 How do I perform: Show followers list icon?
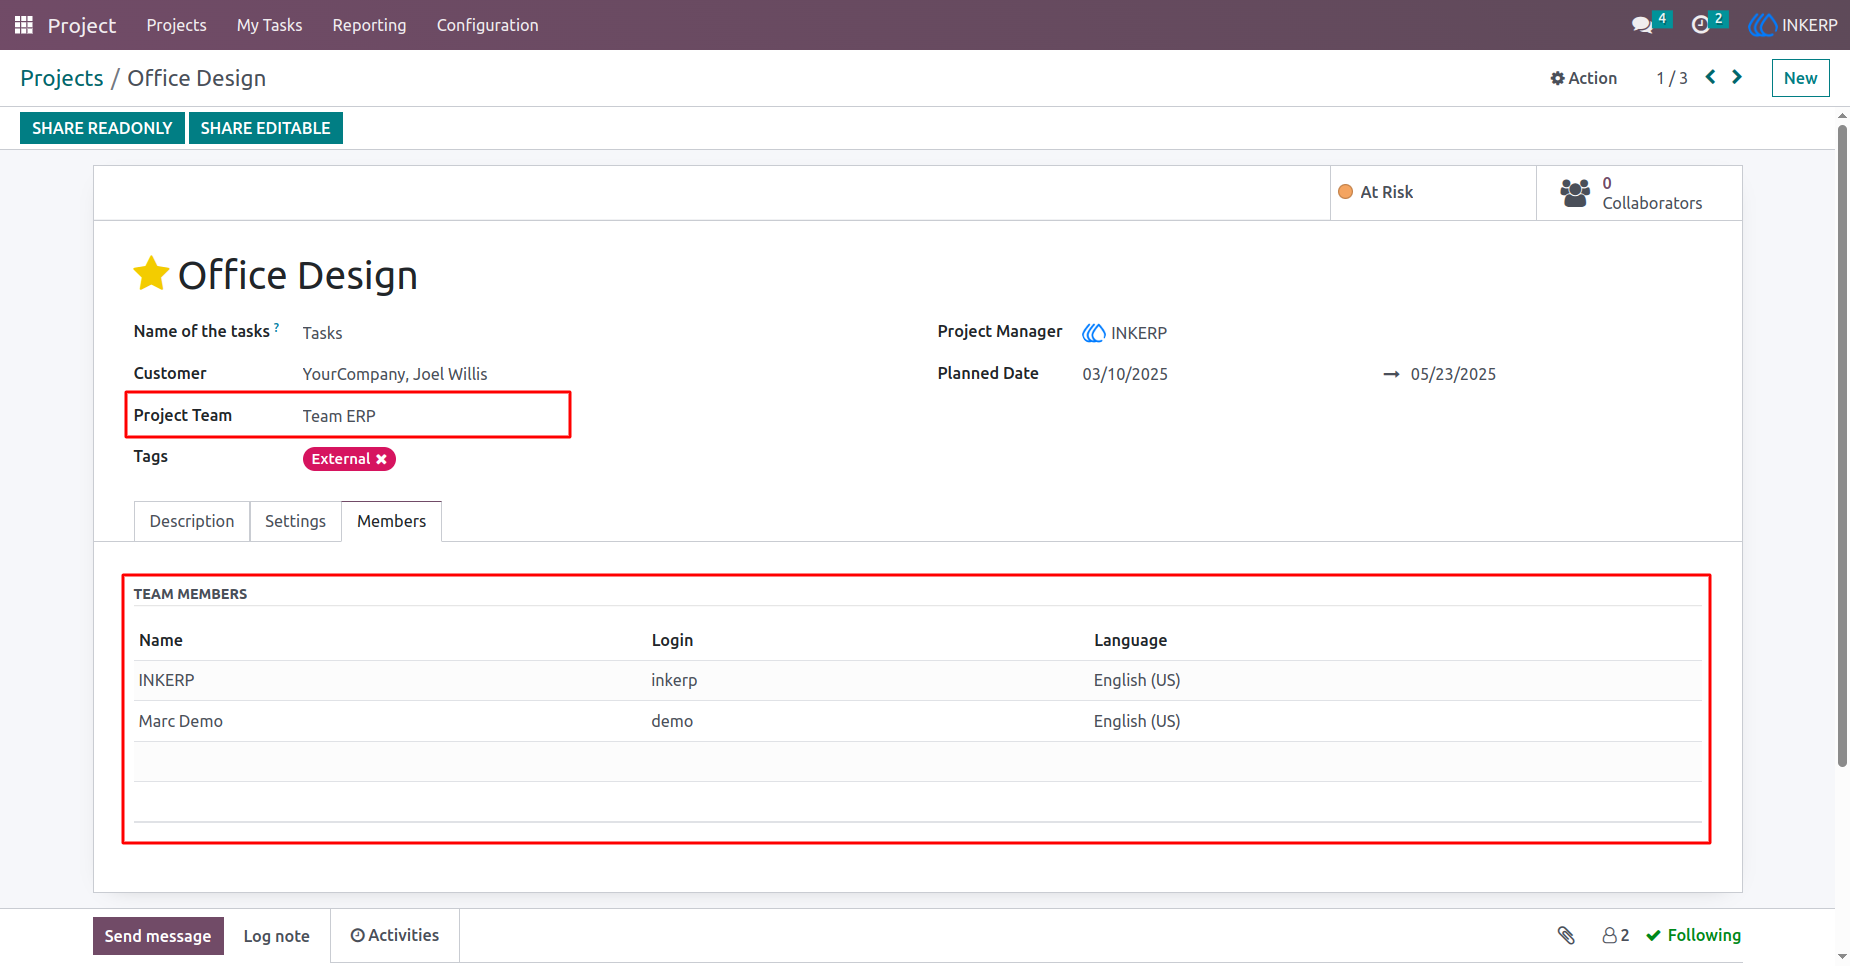tap(1615, 935)
